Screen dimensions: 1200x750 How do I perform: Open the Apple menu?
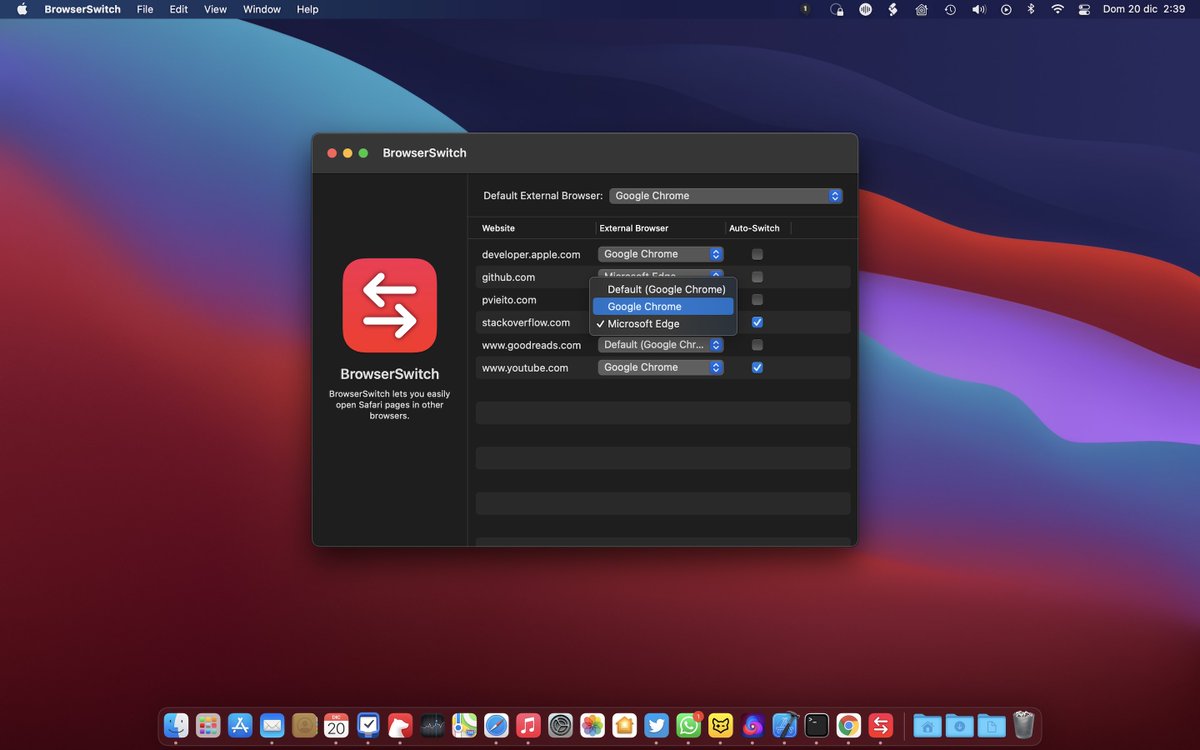pos(22,9)
